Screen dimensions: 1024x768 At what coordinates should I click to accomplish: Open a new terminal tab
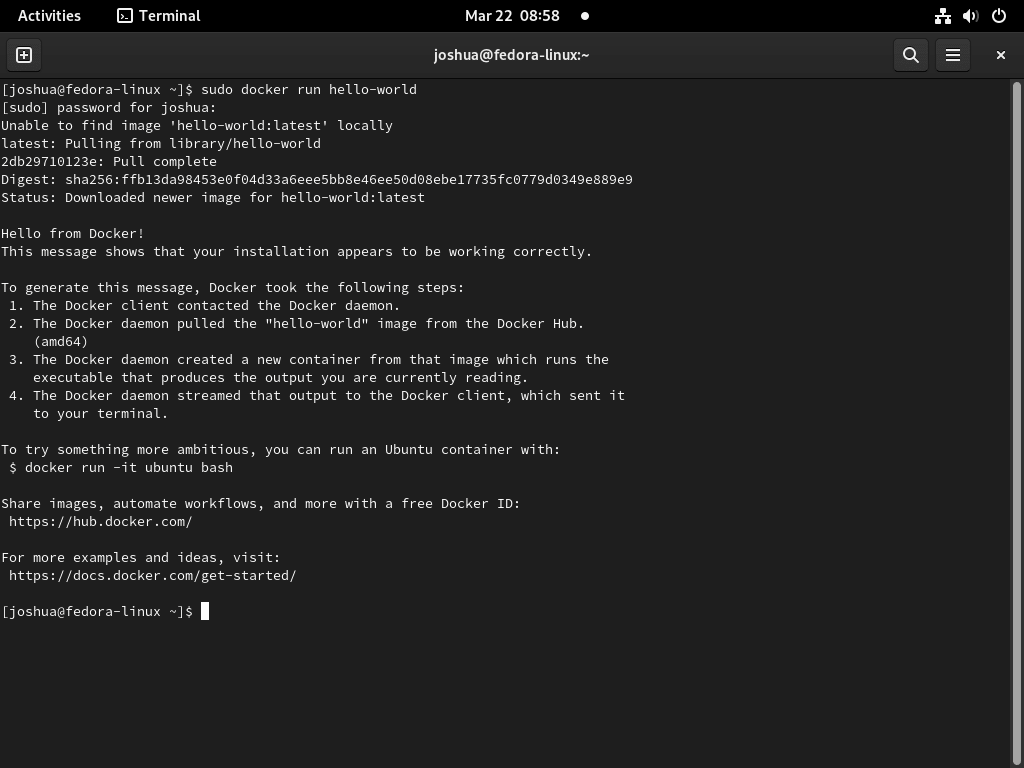point(23,55)
